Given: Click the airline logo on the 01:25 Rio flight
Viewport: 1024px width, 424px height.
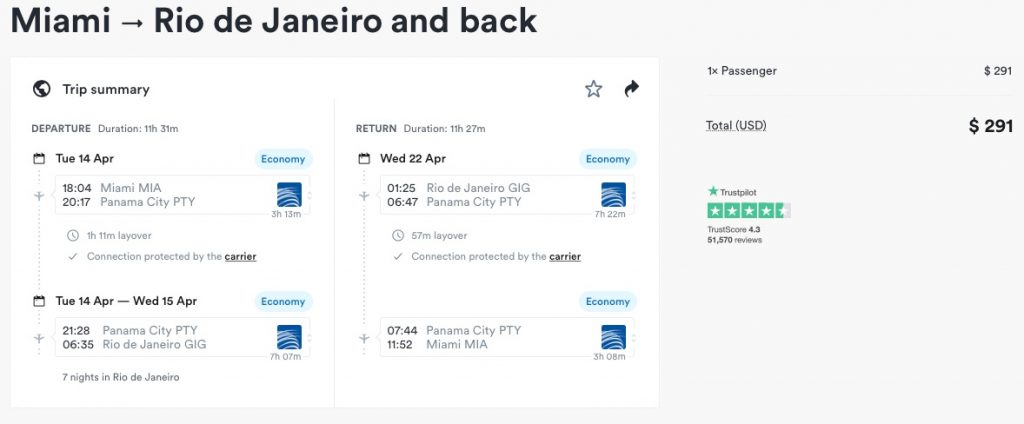Looking at the screenshot, I should pos(613,195).
